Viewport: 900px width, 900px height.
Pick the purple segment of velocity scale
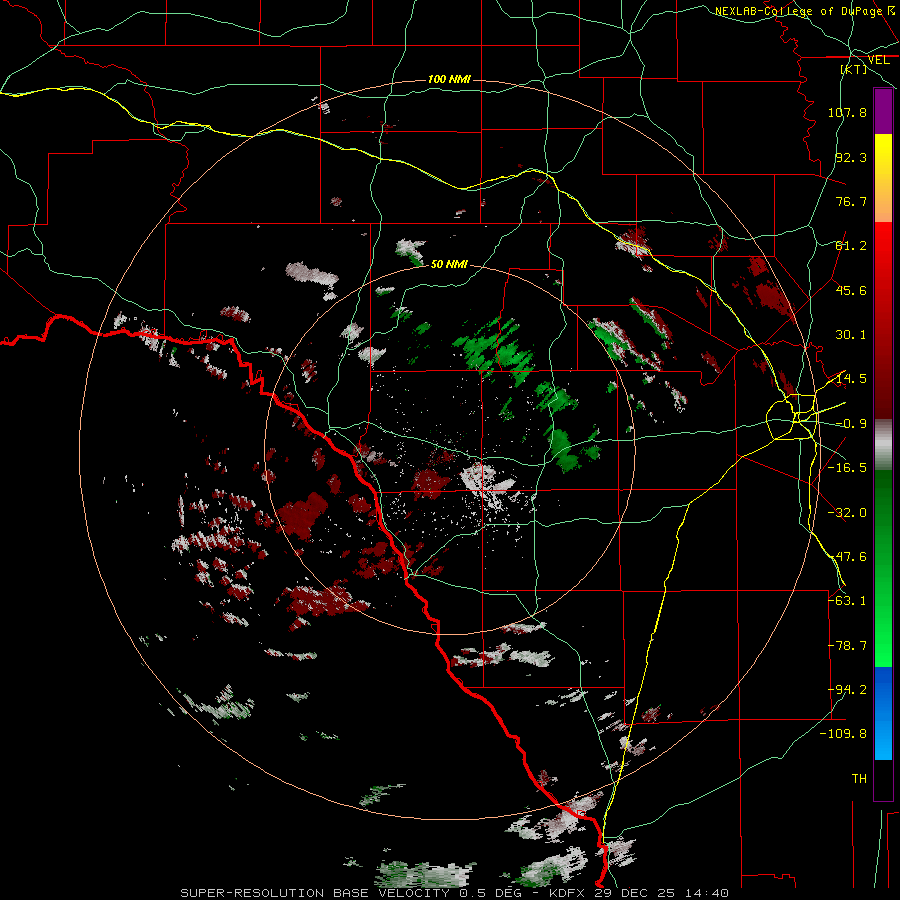coord(883,112)
